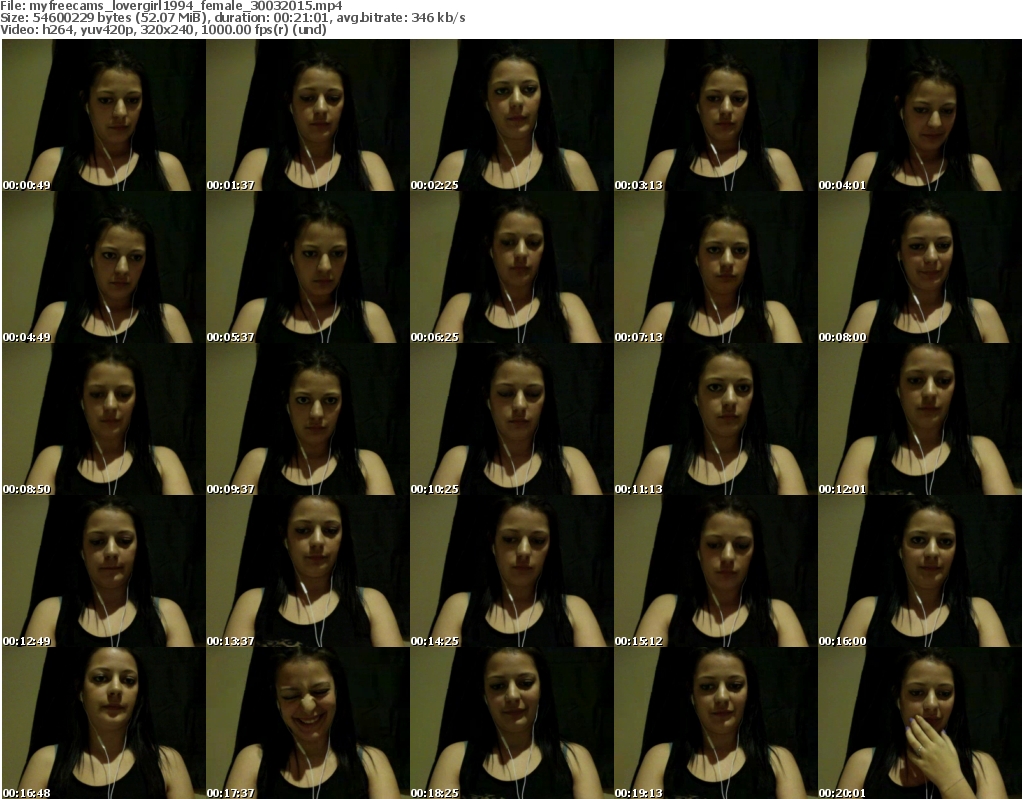The image size is (1024, 799).
Task: Select the thumbnail stamped 00:03:13
Action: (x=715, y=115)
